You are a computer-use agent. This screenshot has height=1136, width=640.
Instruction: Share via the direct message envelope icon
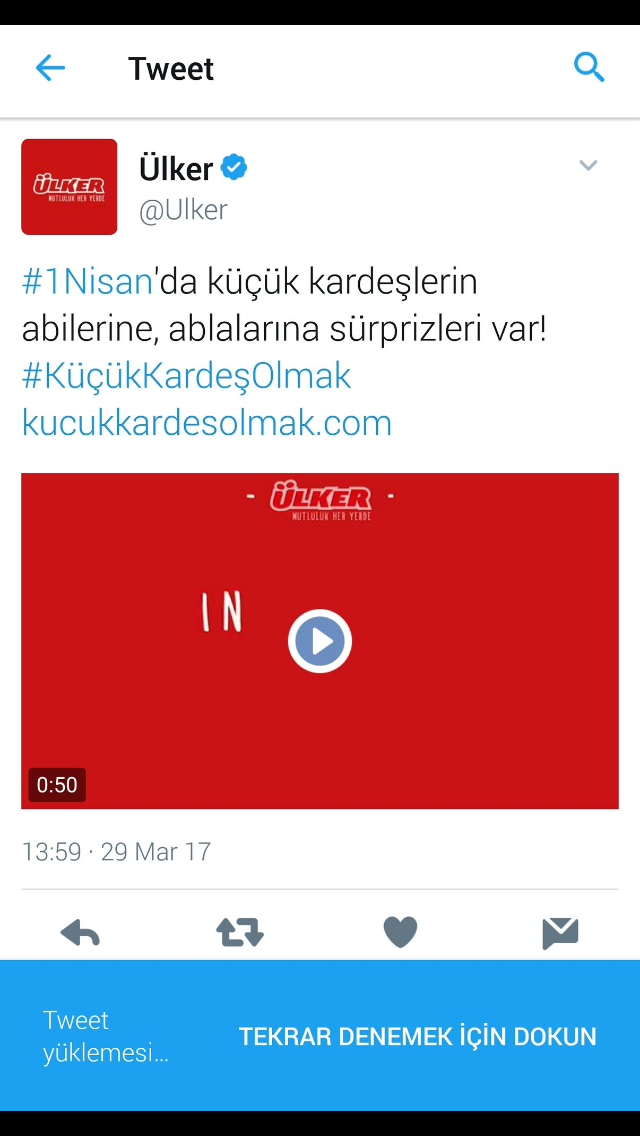[x=560, y=933]
